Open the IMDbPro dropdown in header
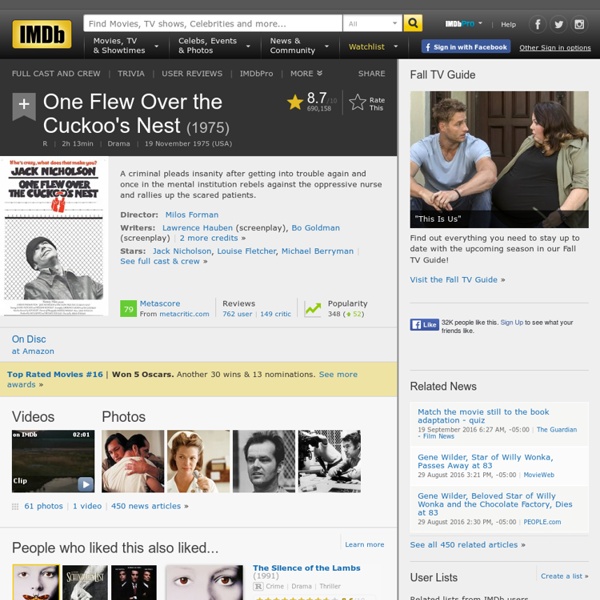 [x=464, y=24]
